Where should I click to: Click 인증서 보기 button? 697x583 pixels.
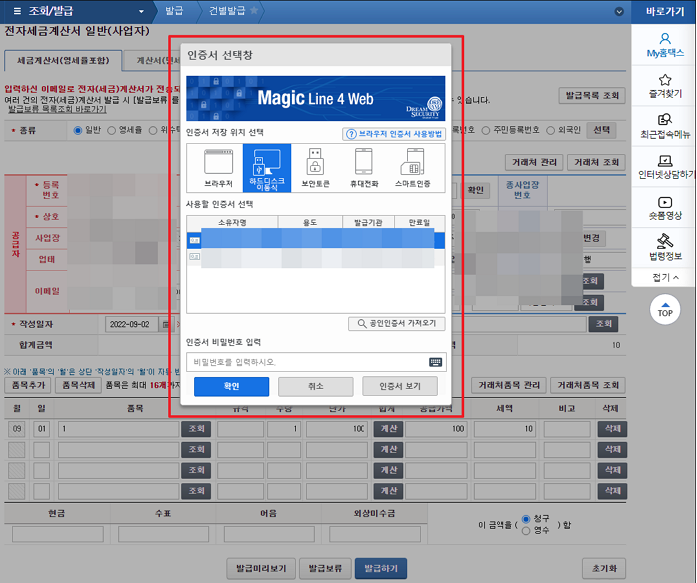coord(400,386)
